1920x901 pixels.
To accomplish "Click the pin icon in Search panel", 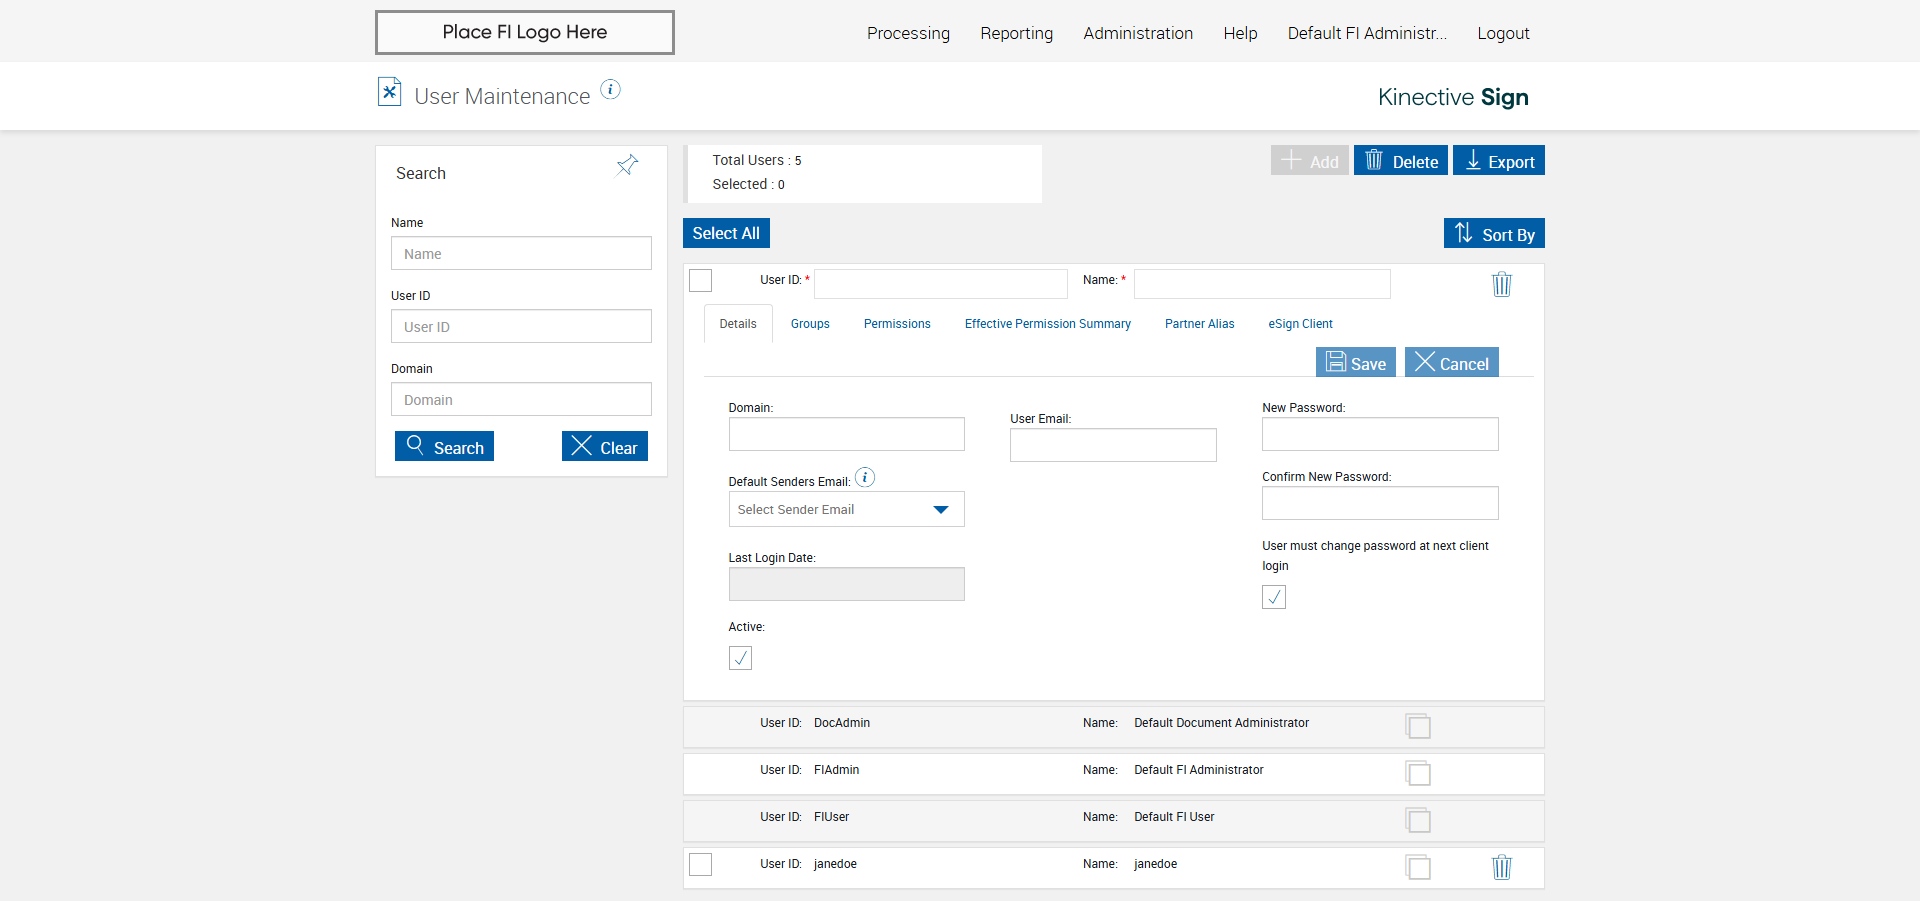I will point(627,165).
